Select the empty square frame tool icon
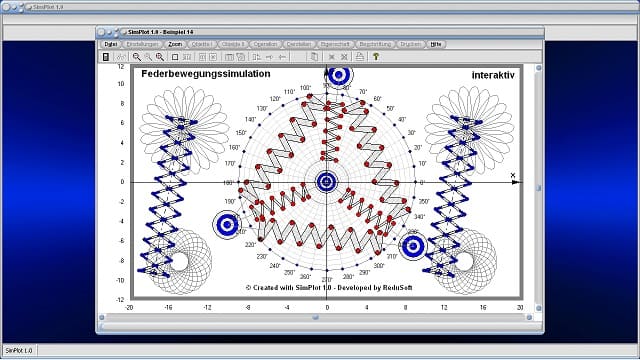Image resolution: width=640 pixels, height=360 pixels. pos(175,57)
